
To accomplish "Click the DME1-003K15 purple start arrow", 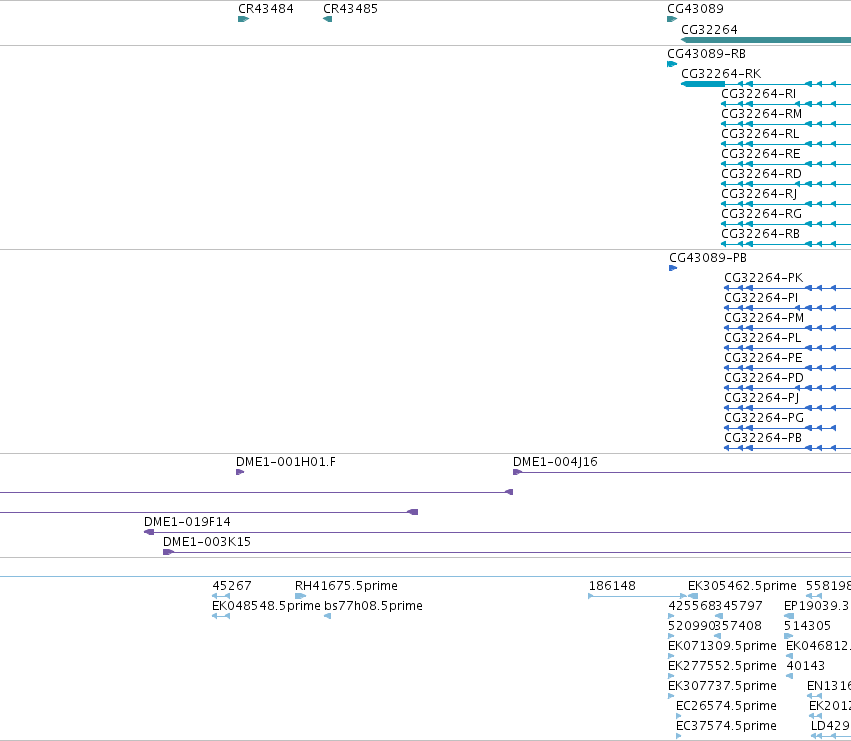I will pyautogui.click(x=168, y=552).
